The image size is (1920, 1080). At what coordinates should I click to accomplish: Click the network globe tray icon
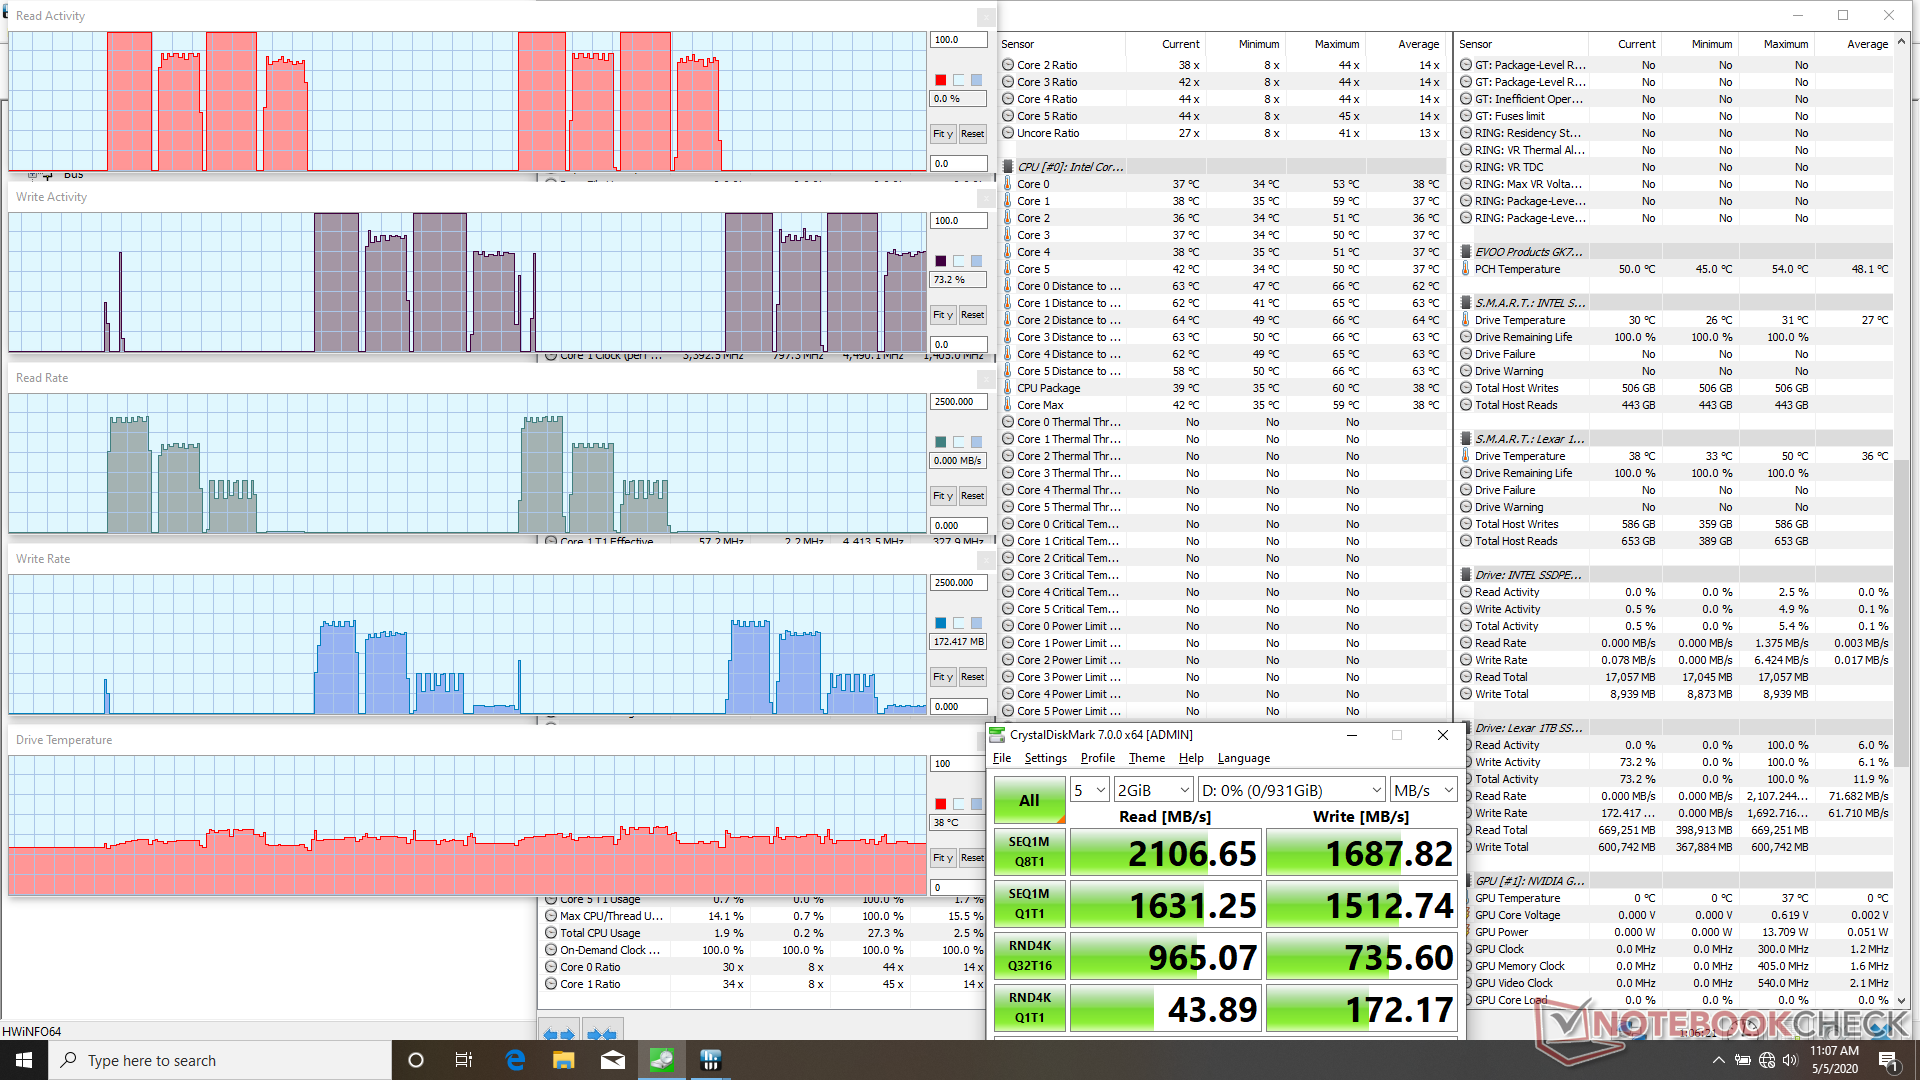coord(1767,1060)
